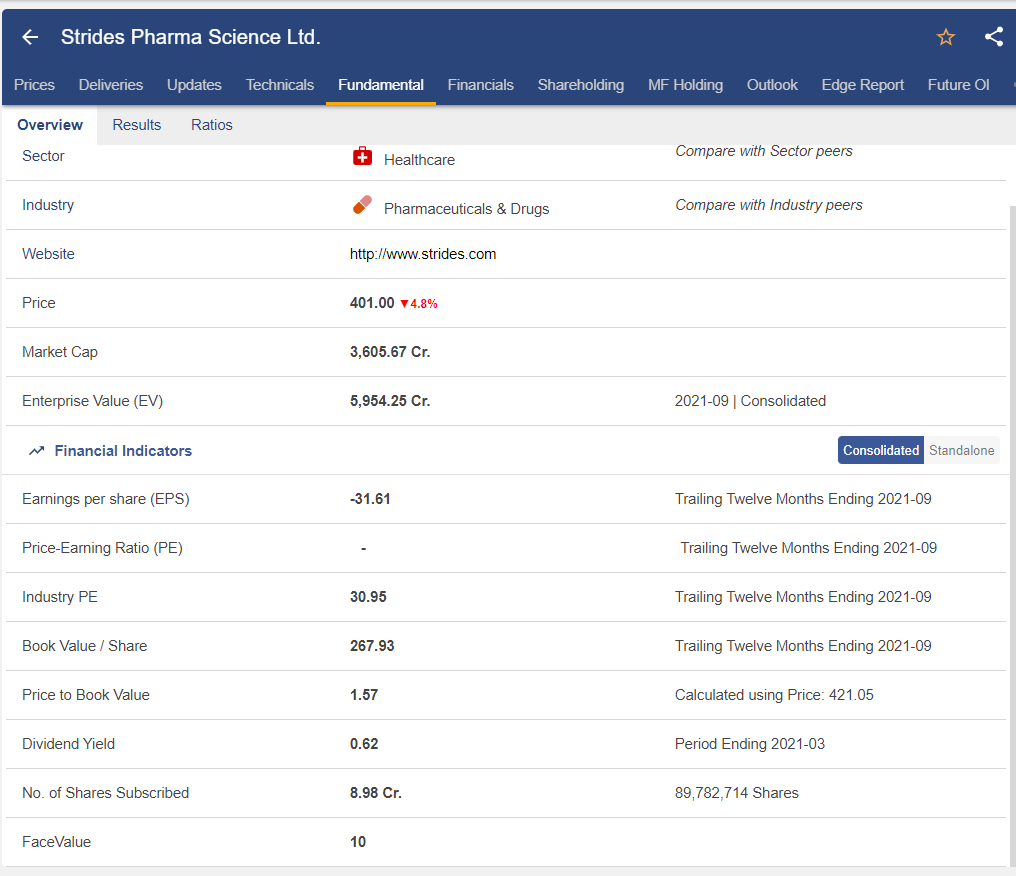
Task: Click Enterprise Value 5,954.25 Cr.
Action: 390,401
